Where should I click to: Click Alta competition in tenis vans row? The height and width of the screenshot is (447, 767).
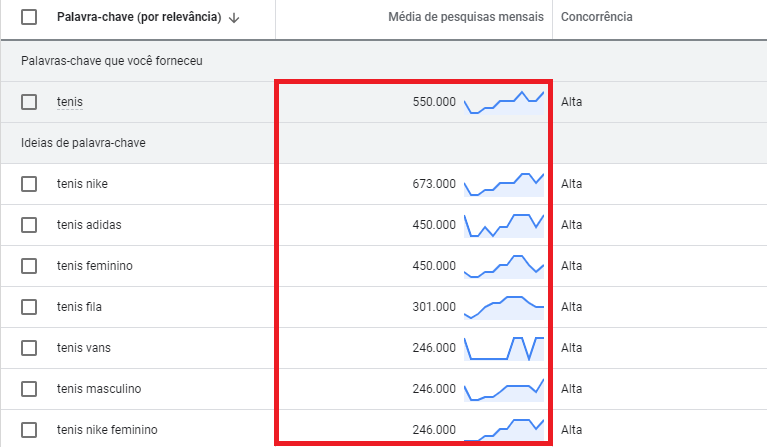click(x=571, y=348)
